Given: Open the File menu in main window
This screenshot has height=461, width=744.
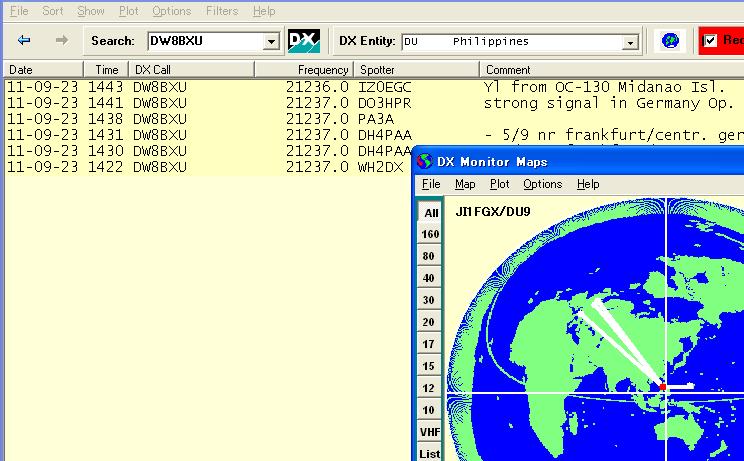Looking at the screenshot, I should pyautogui.click(x=19, y=11).
